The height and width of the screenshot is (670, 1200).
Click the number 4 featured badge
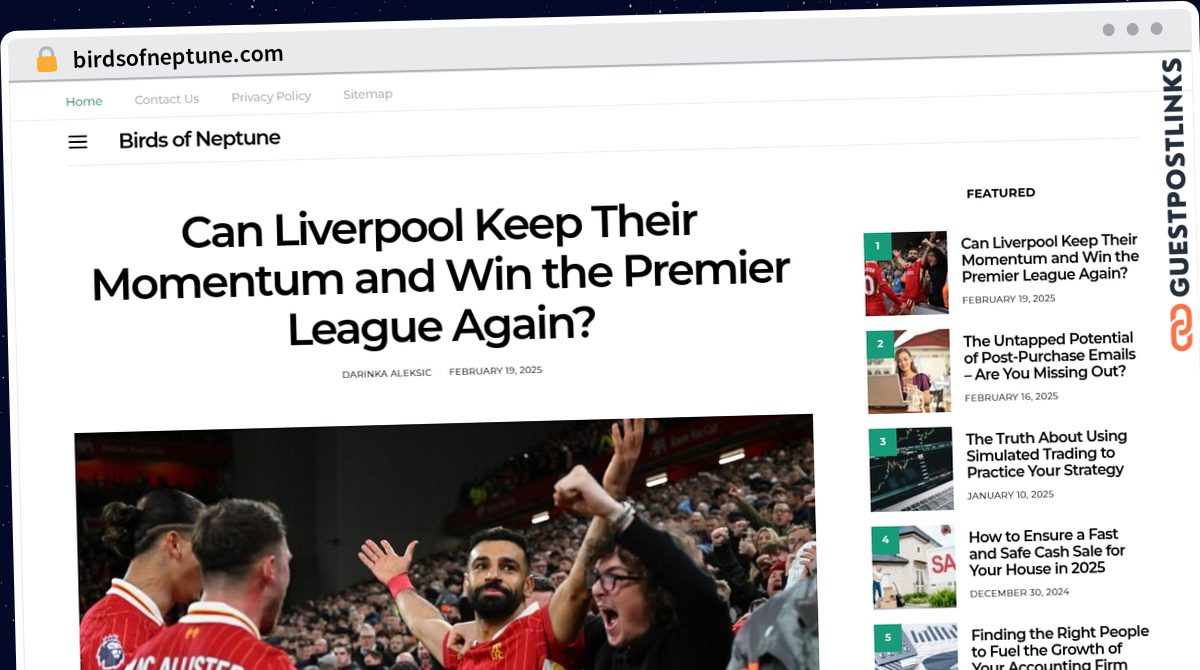point(885,539)
